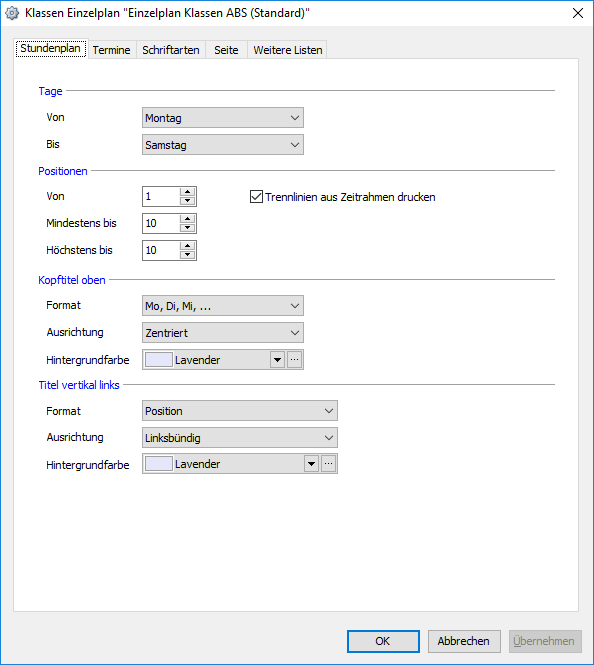The image size is (594, 665).
Task: Click the Kopftitel Lavender color swatch
Action: coord(159,360)
